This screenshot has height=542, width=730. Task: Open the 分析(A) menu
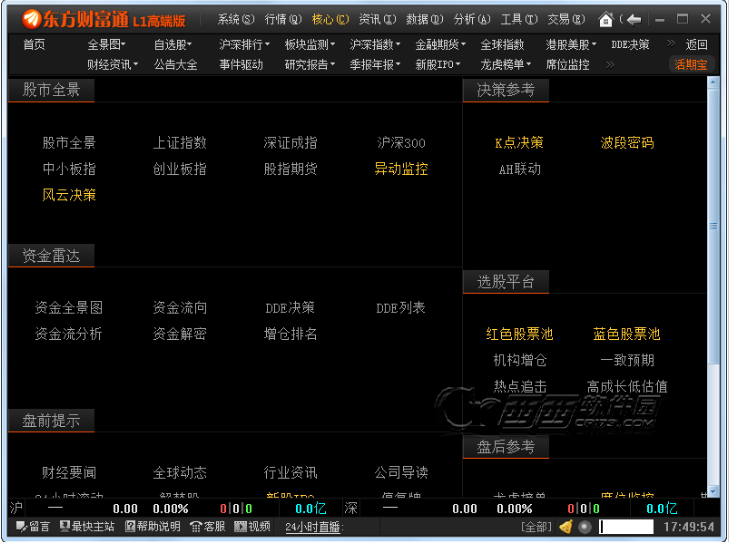(472, 20)
